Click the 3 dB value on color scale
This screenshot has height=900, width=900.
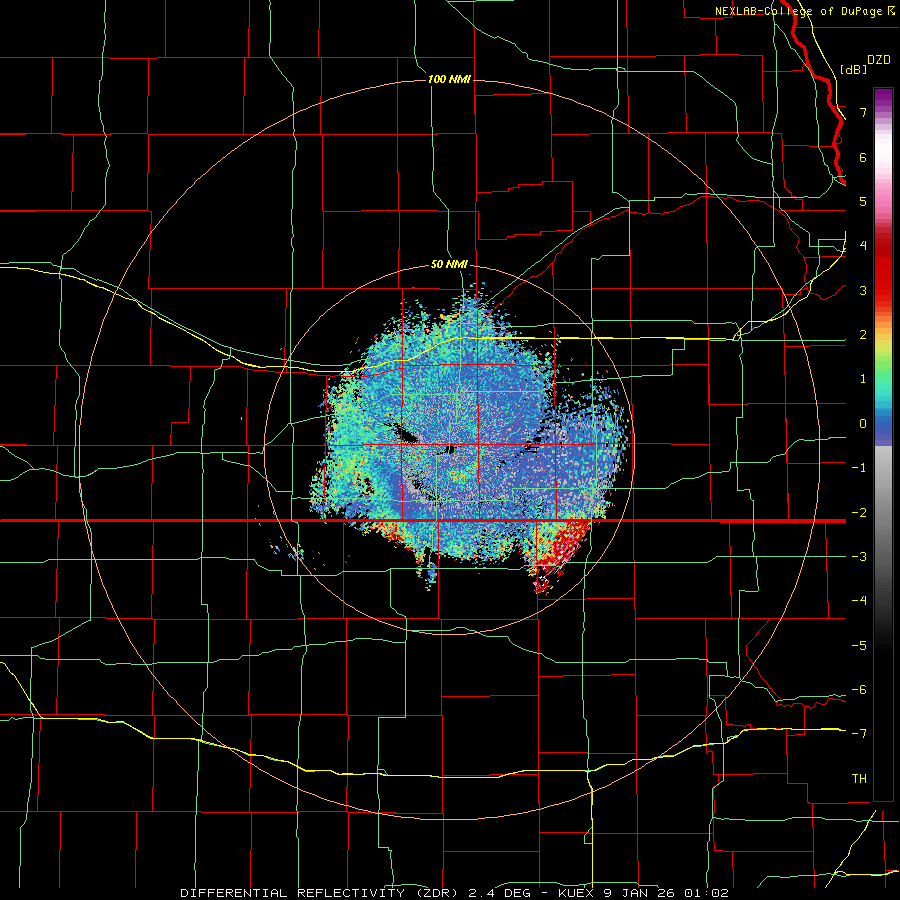[863, 290]
